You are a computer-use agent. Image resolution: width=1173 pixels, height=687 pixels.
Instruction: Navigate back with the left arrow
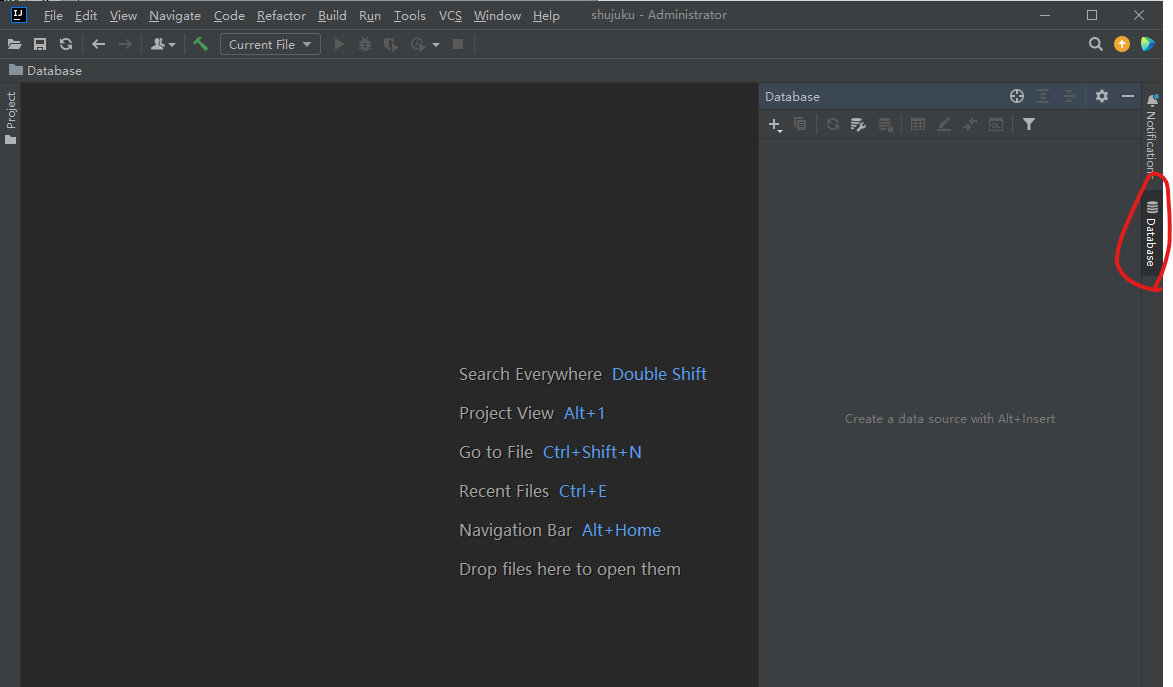point(98,44)
